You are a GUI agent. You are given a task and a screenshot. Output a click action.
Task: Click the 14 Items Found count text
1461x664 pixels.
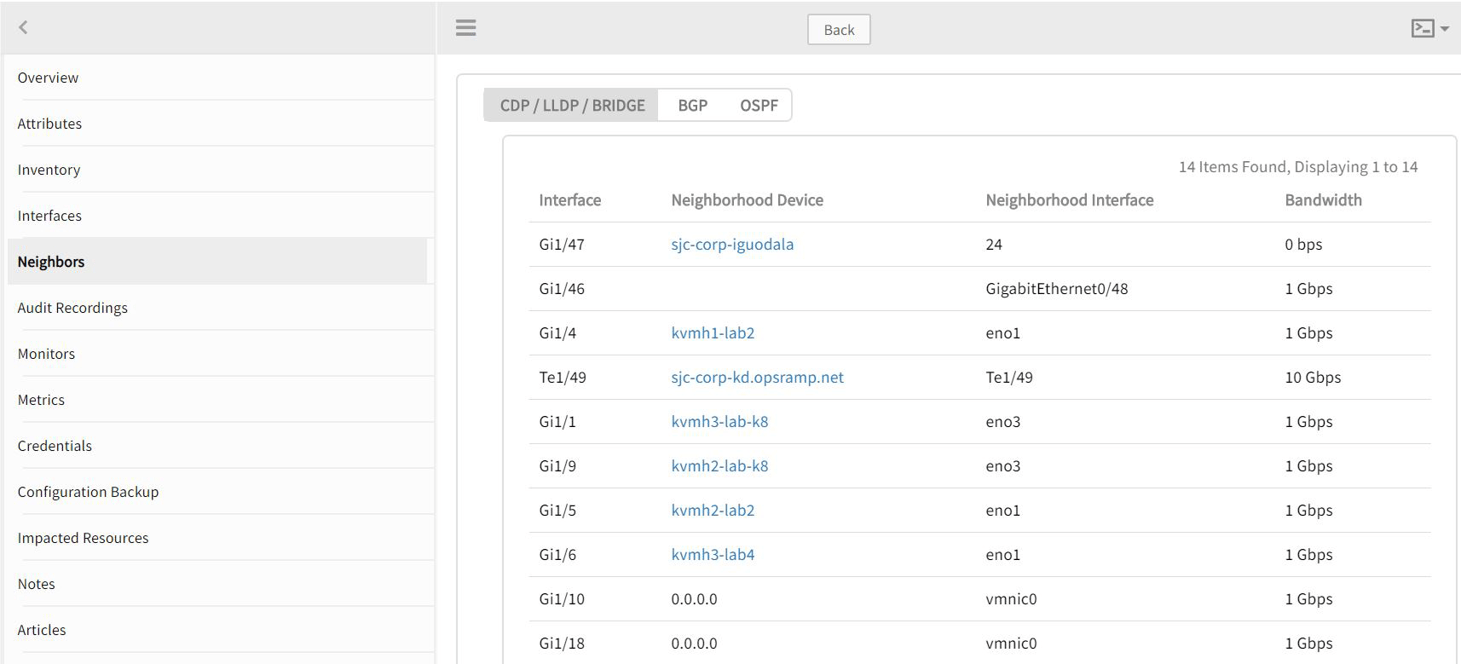pyautogui.click(x=1298, y=167)
